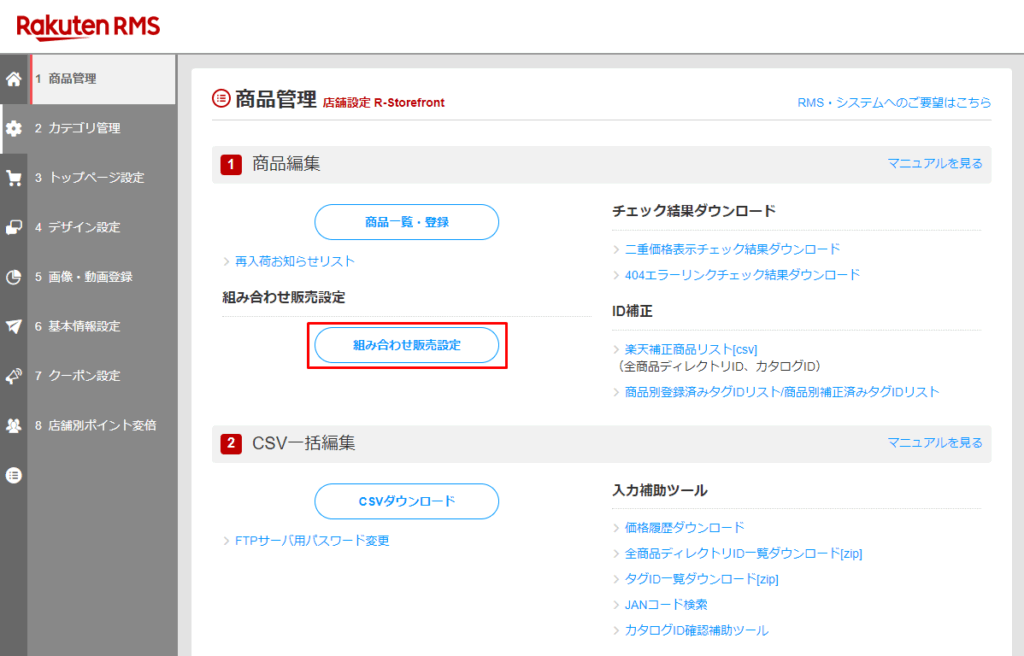Open マニュアルを見る link in CSV一括編集 section
Viewport: 1024px width, 656px height.
point(935,443)
